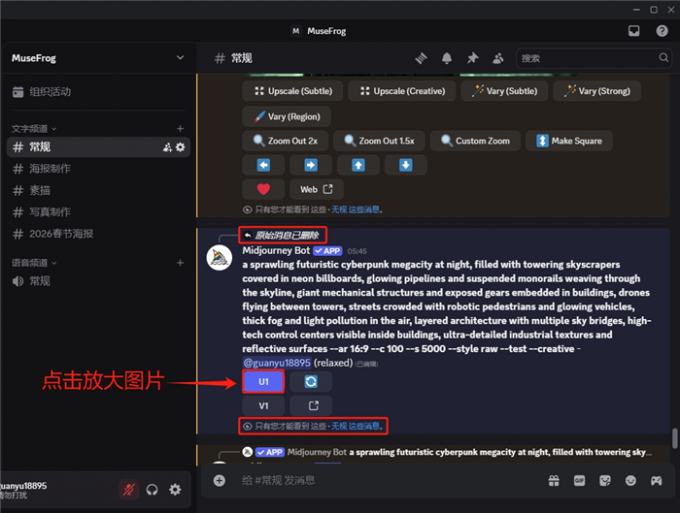
Task: Click the U1 upscale button
Action: (263, 382)
